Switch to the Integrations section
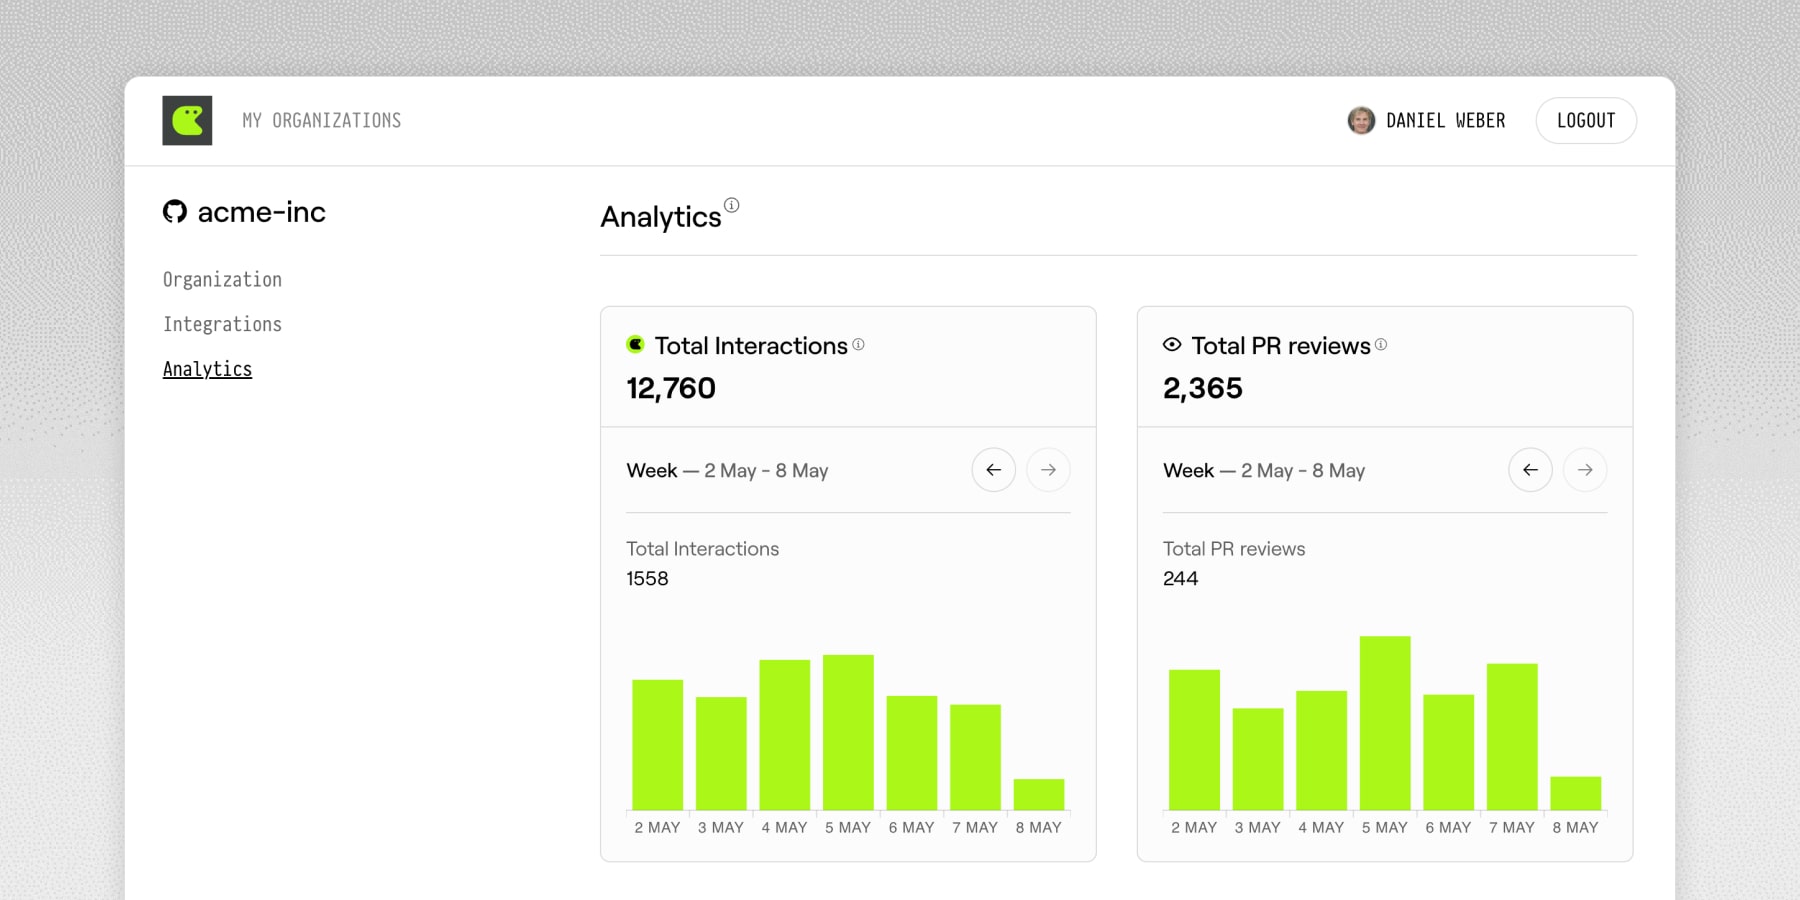This screenshot has width=1800, height=900. [222, 324]
